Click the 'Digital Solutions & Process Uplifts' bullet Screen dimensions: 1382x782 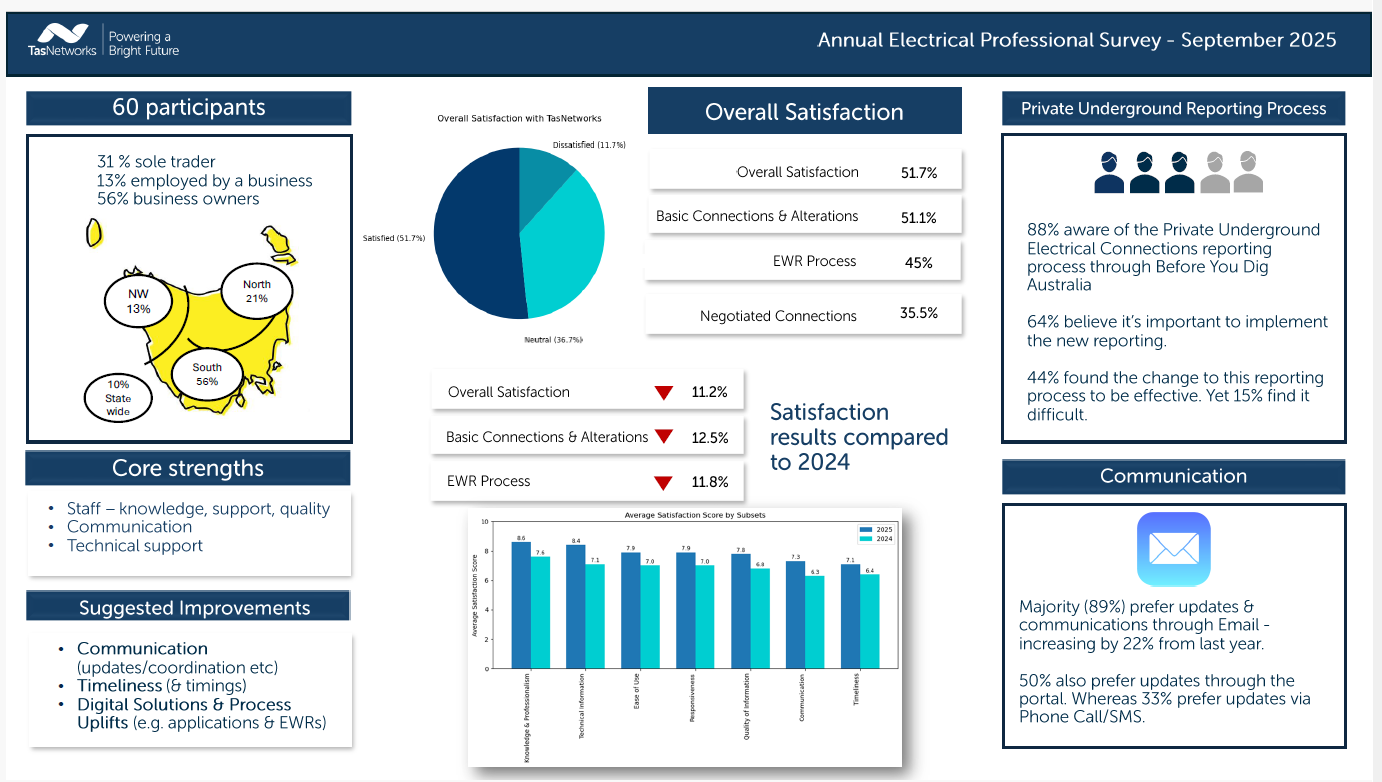[202, 713]
